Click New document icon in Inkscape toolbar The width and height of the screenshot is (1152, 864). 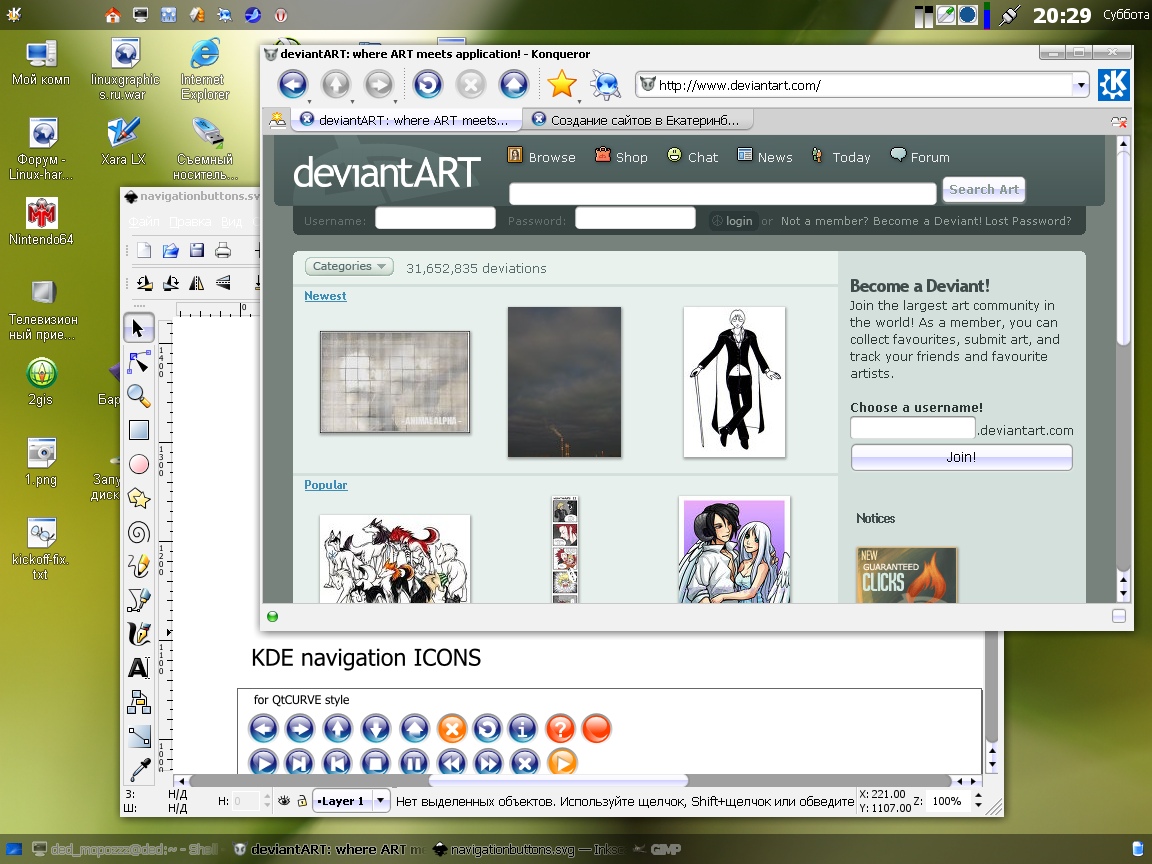tap(144, 251)
